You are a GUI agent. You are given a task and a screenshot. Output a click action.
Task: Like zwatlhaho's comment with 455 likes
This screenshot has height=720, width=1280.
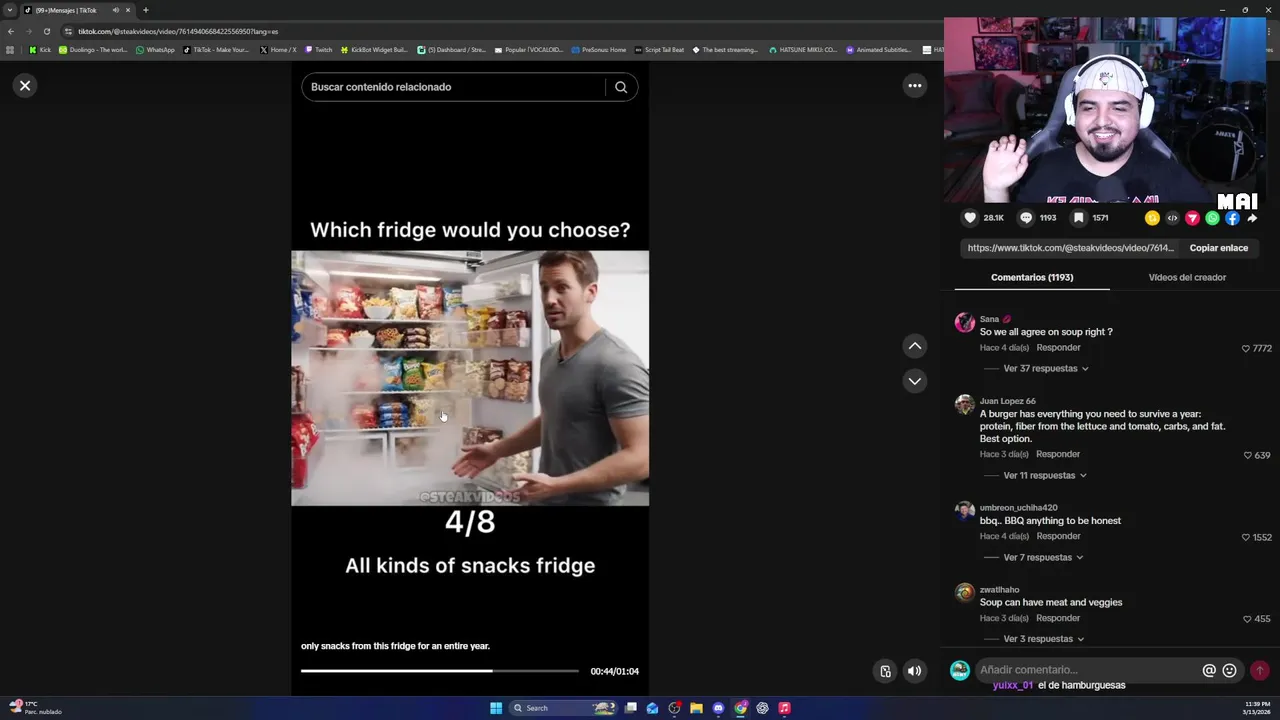click(1247, 619)
